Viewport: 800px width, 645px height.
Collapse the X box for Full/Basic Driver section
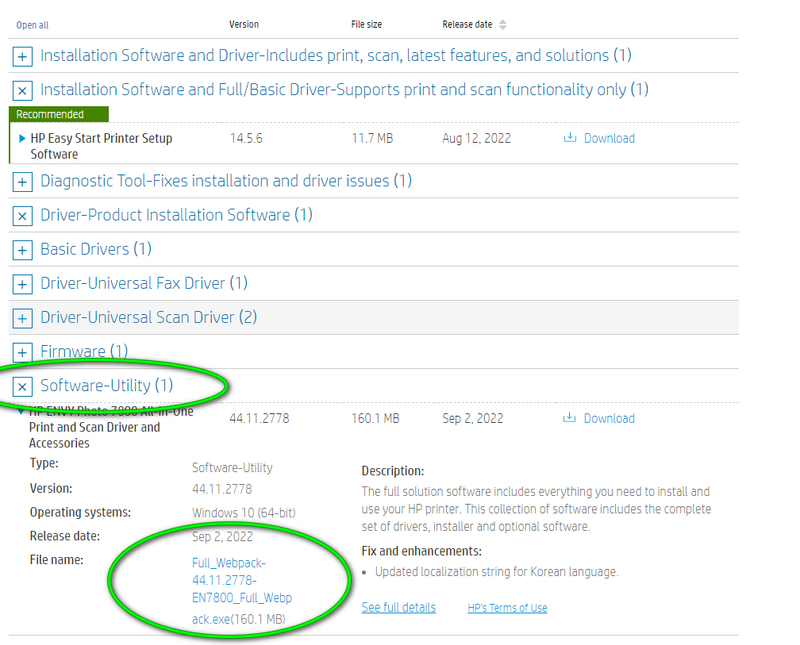coord(22,90)
